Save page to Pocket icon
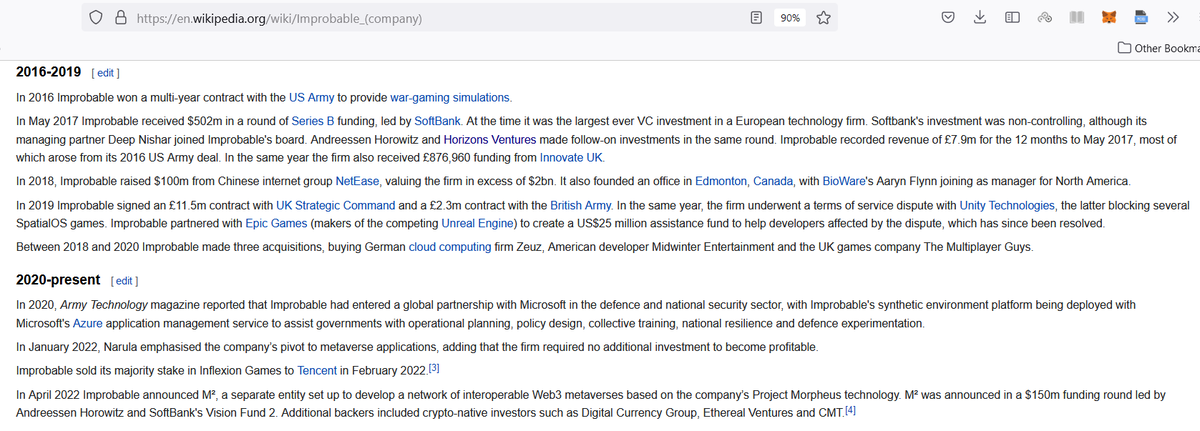Viewport: 1200px width, 431px height. tap(948, 18)
